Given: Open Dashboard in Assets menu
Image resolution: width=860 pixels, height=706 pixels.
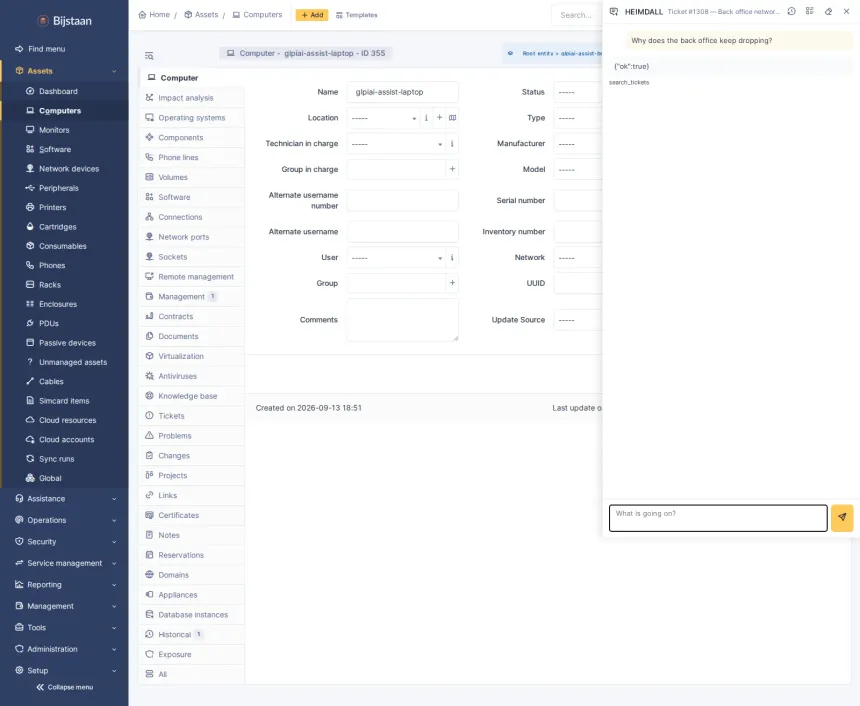Looking at the screenshot, I should pos(65,91).
